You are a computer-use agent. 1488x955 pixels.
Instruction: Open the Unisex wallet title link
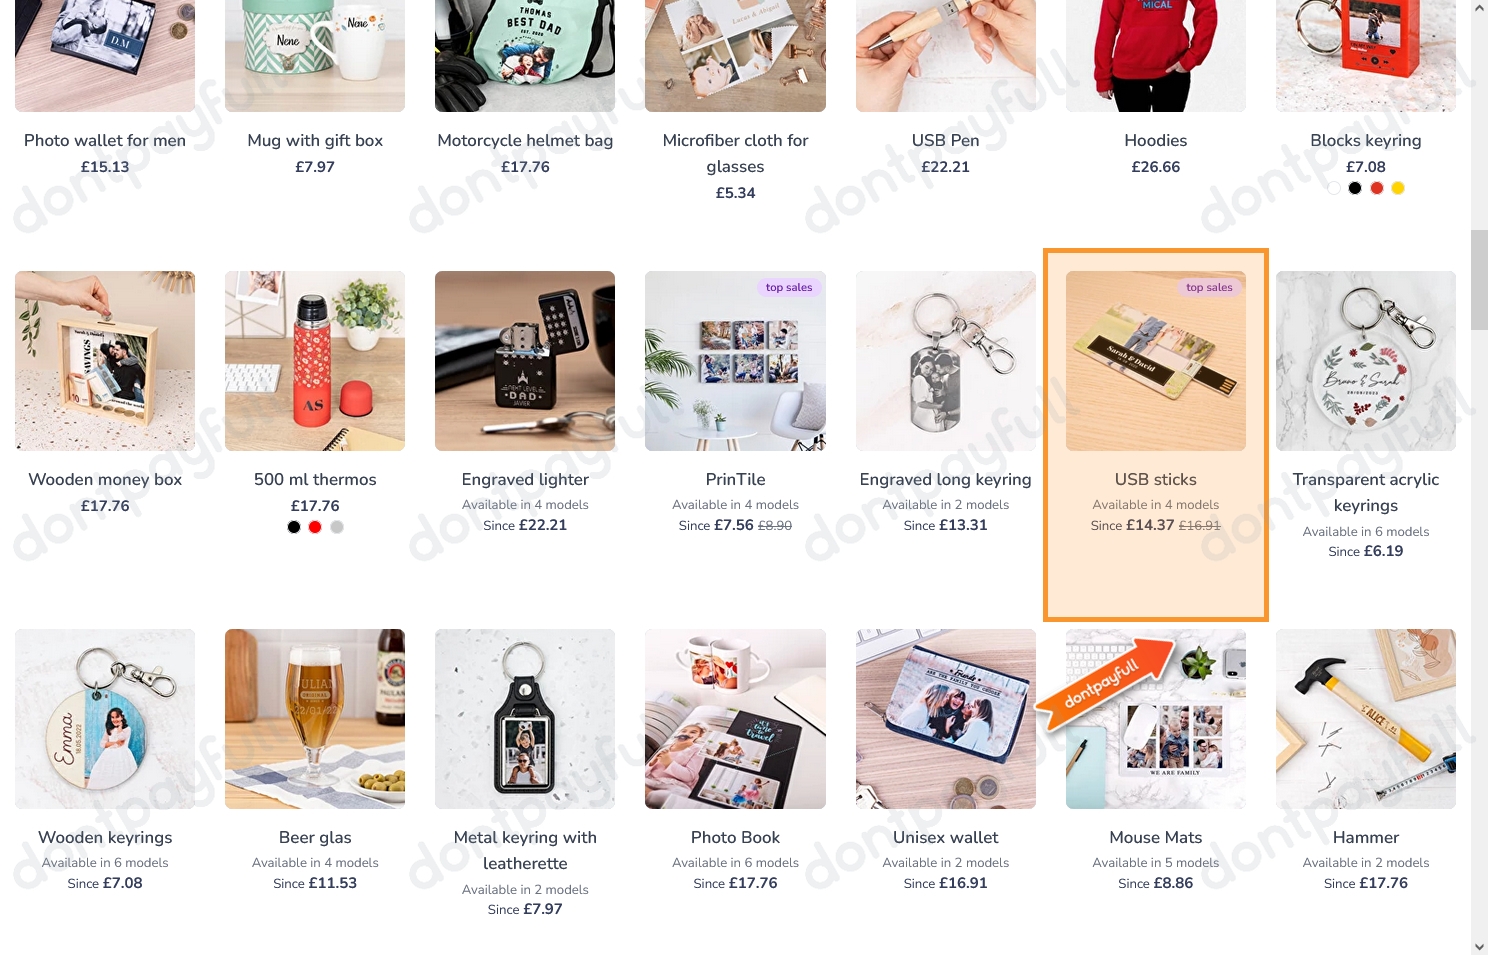point(945,838)
